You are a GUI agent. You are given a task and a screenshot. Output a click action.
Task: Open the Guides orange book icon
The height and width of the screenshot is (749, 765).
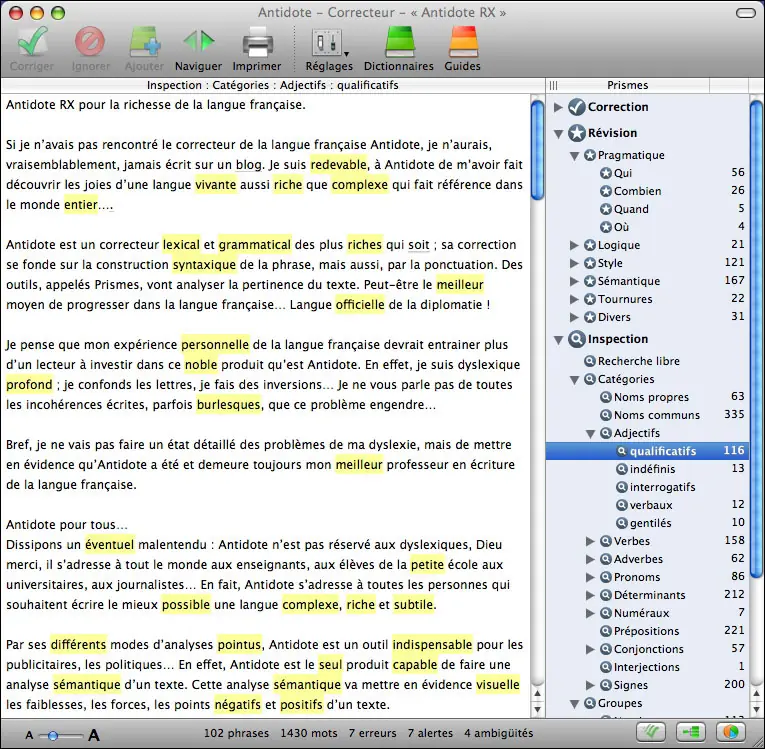463,42
